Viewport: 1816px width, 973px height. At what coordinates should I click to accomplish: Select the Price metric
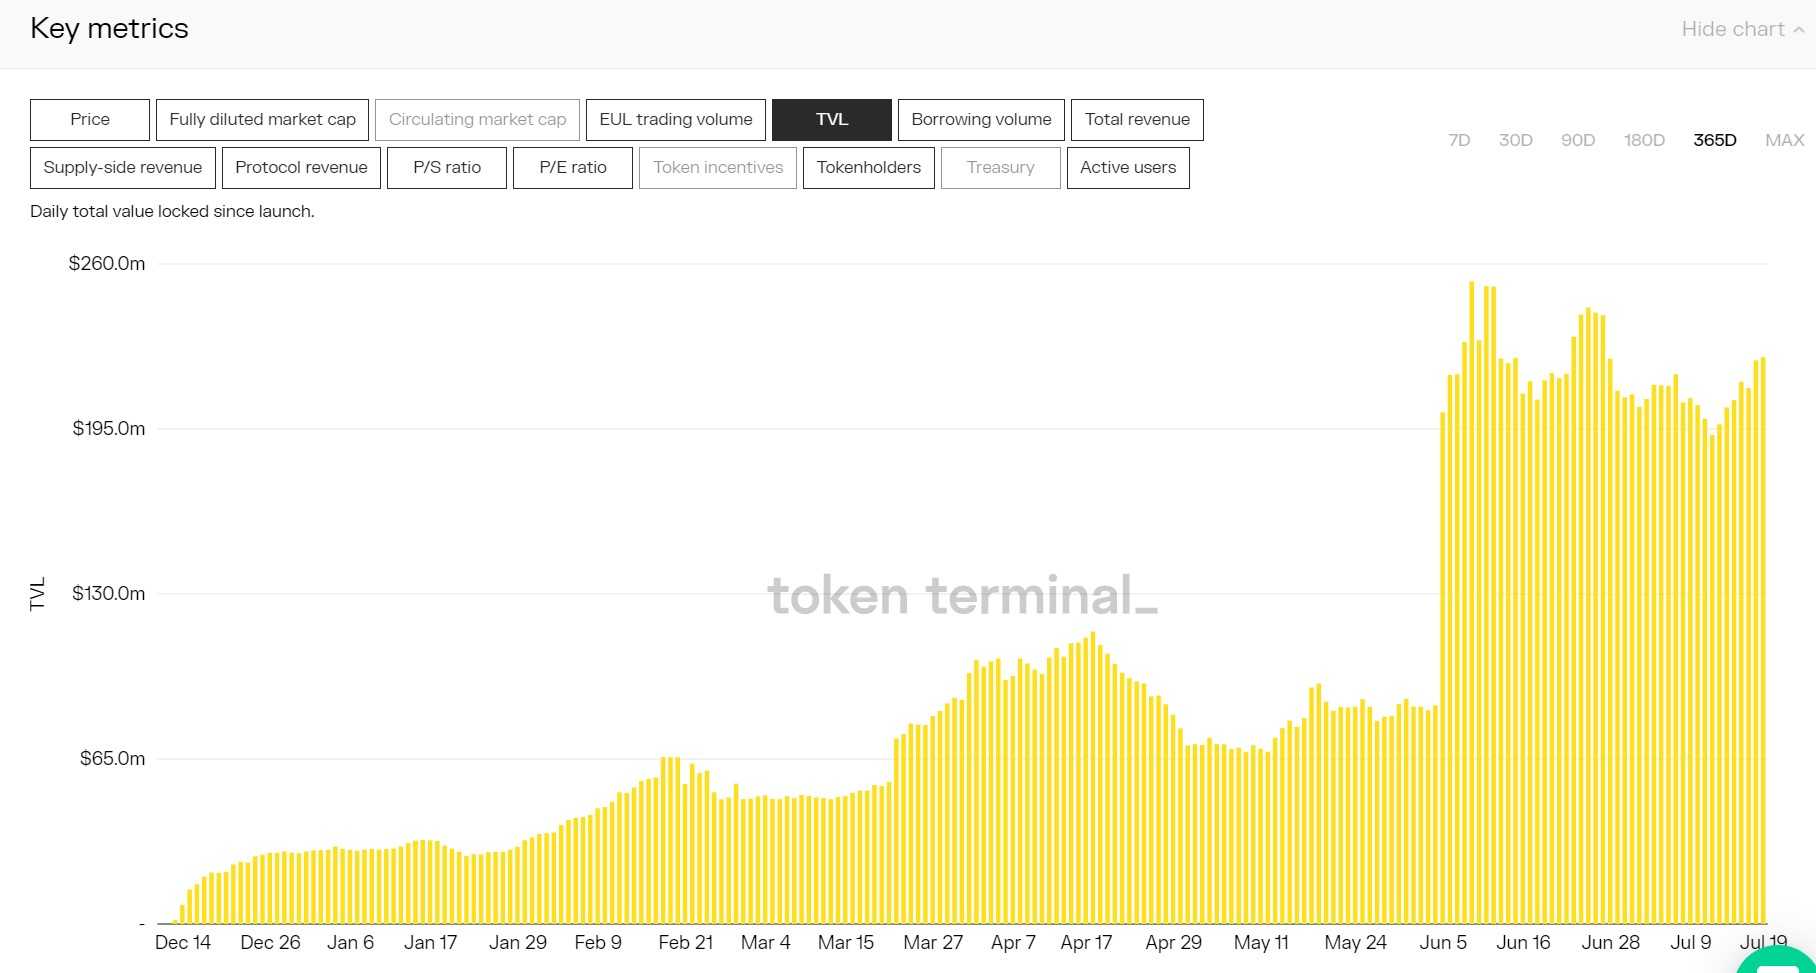(x=90, y=120)
